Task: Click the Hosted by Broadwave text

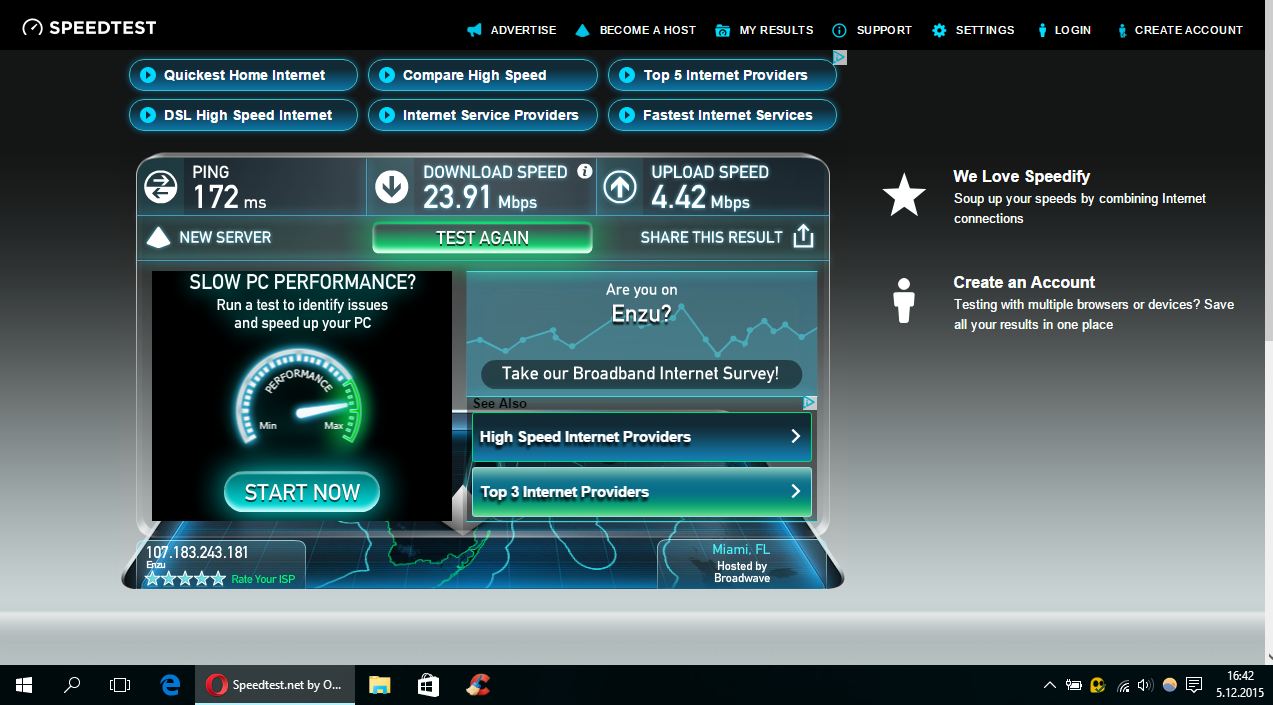Action: (742, 572)
